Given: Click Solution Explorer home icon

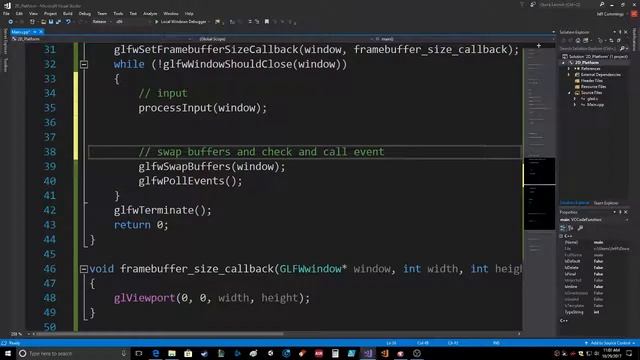Looking at the screenshot, I should pos(578,41).
